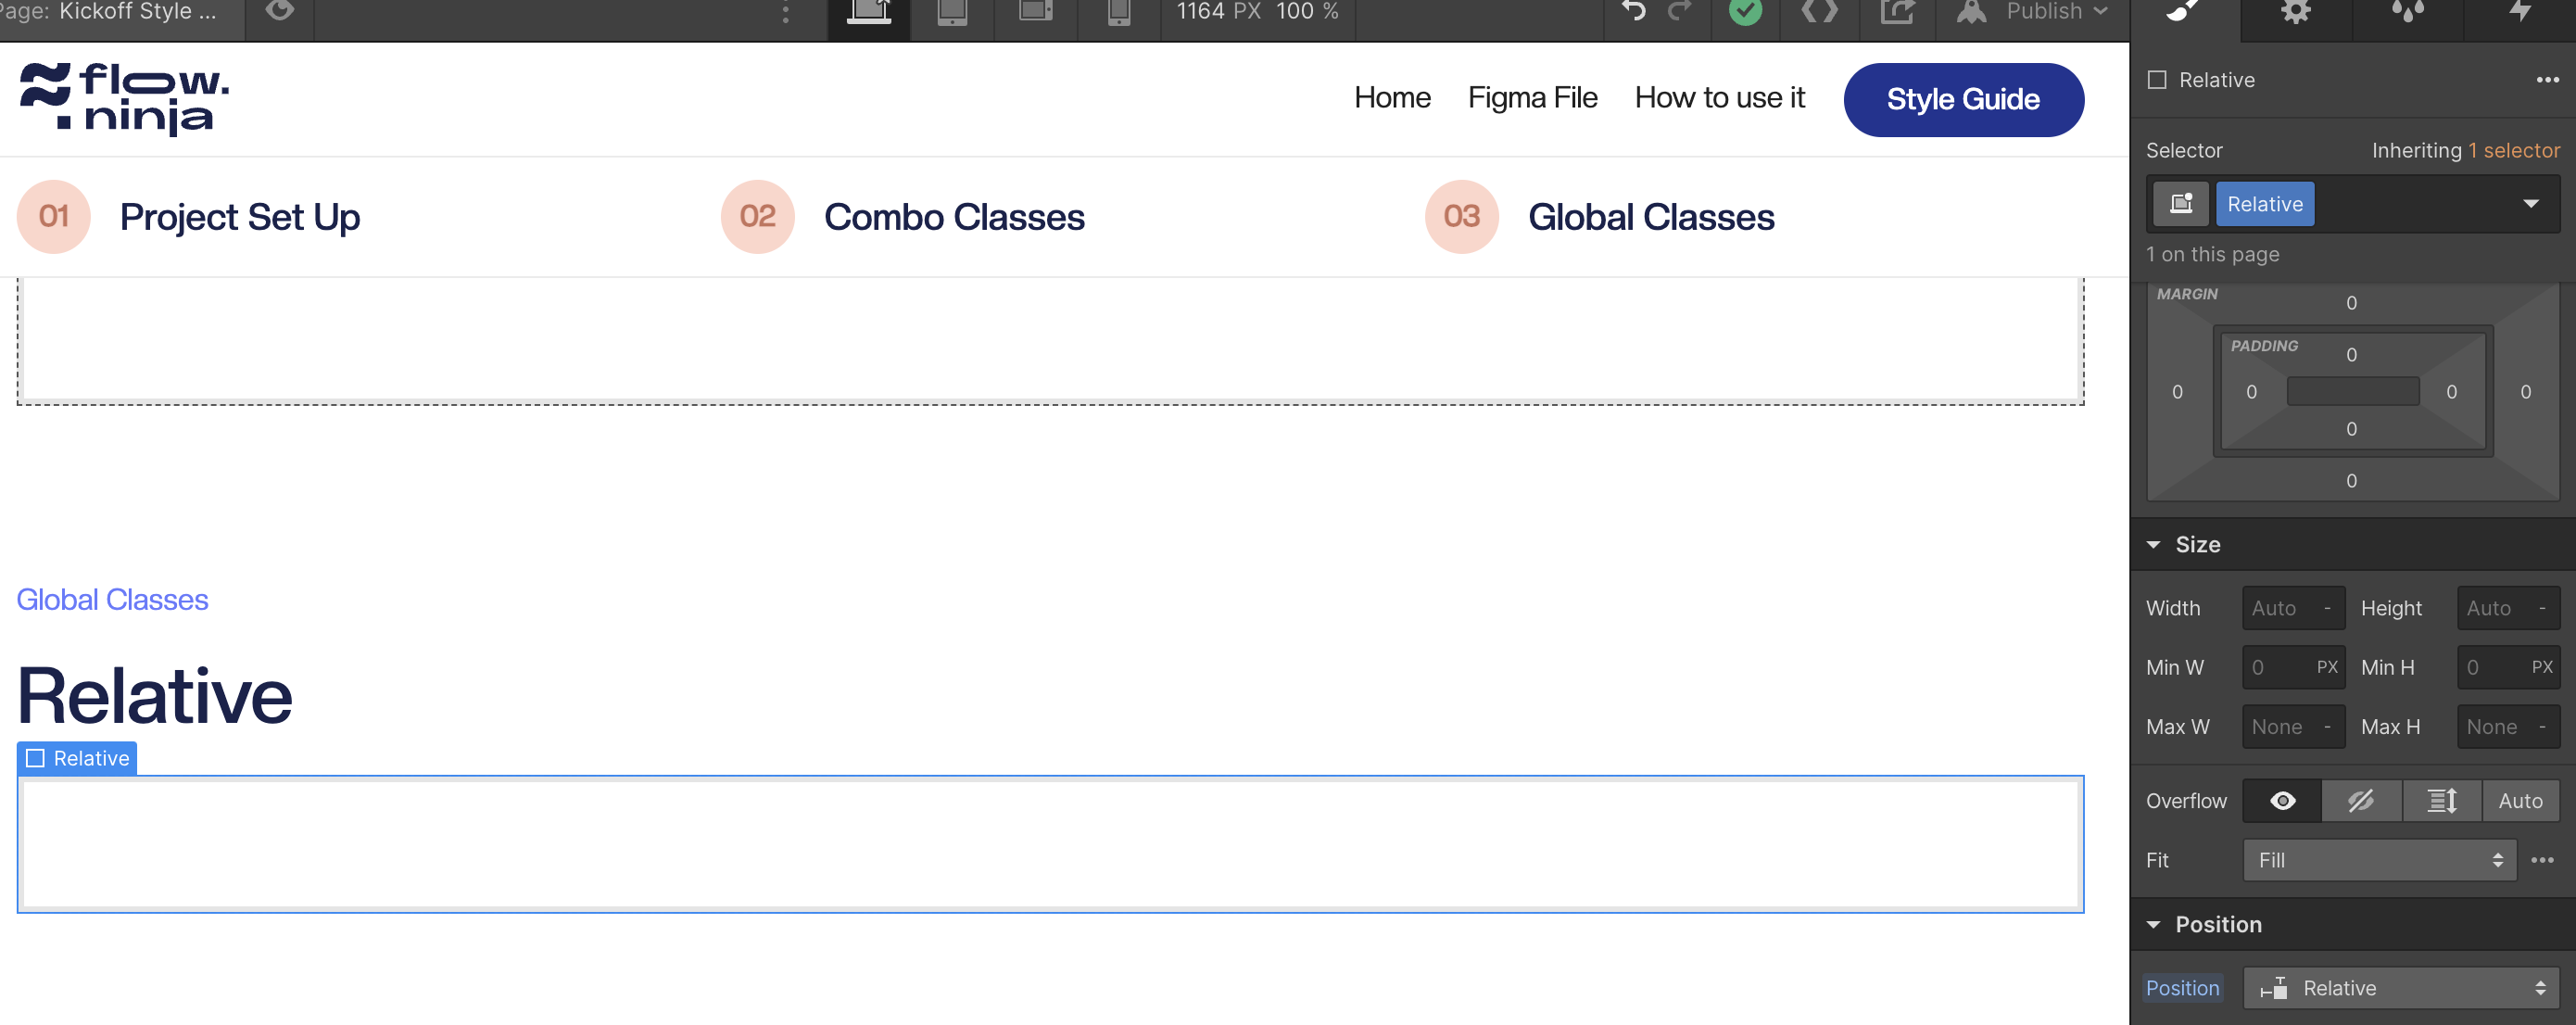This screenshot has height=1025, width=2576.
Task: Open the Position dropdown set to Relative
Action: point(2400,988)
